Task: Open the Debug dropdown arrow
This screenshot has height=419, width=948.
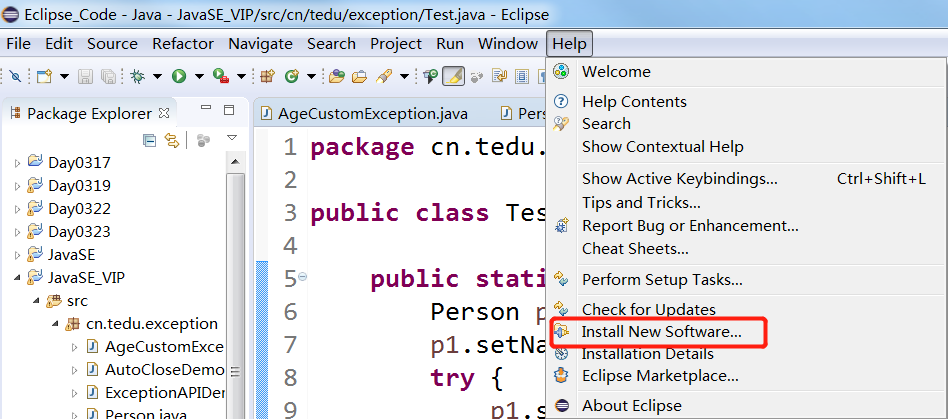Action: [157, 77]
